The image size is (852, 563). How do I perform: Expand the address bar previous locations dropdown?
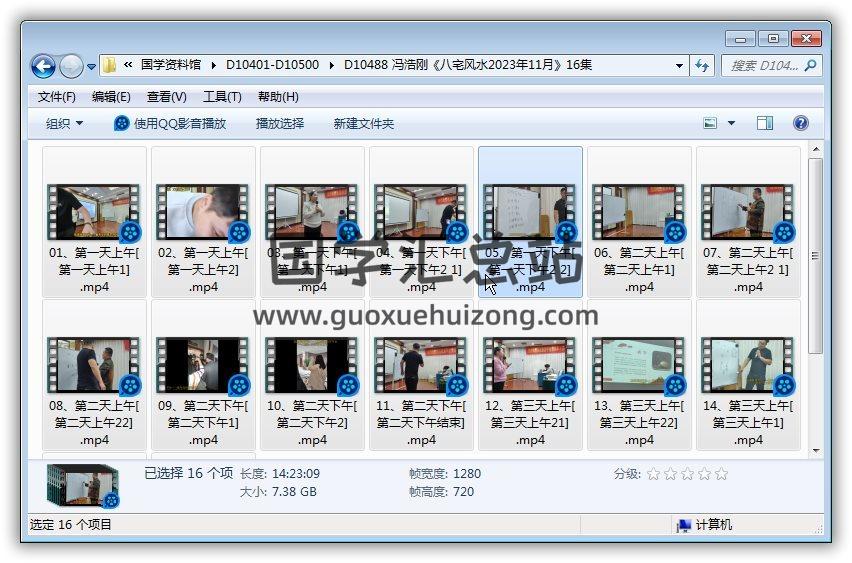(x=679, y=66)
